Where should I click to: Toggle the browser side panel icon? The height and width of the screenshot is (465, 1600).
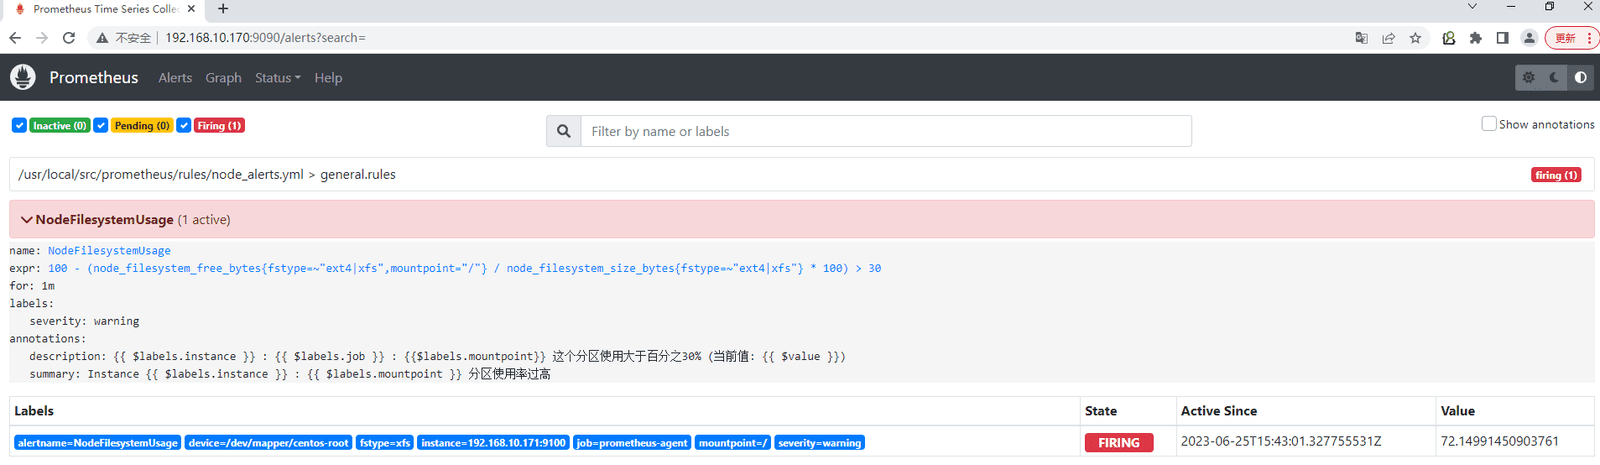point(1502,38)
